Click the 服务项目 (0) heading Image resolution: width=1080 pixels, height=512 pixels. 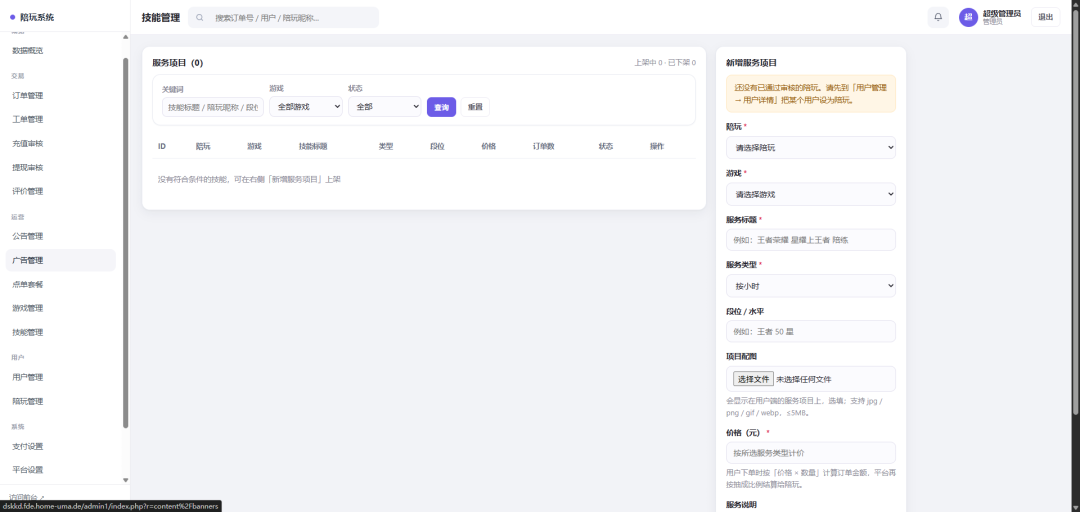[178, 63]
